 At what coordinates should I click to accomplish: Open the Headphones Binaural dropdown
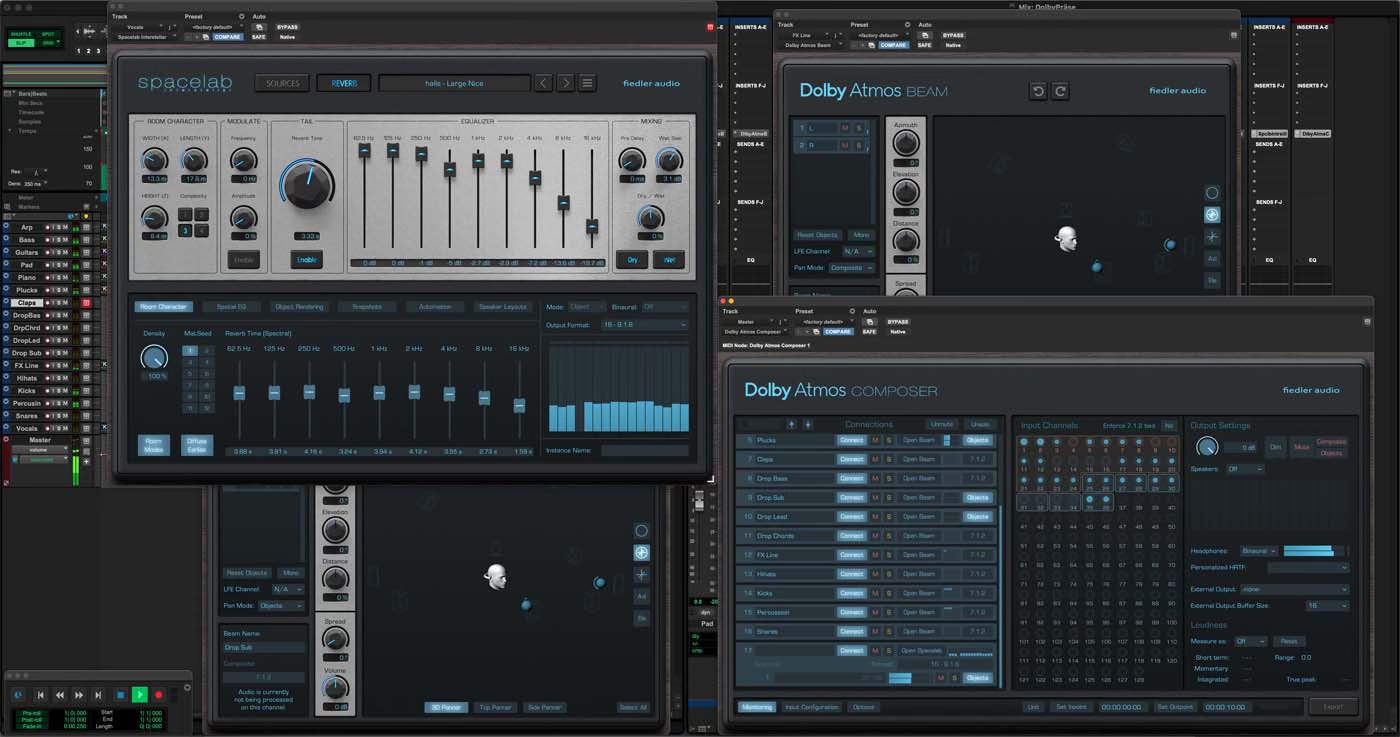click(x=1259, y=551)
